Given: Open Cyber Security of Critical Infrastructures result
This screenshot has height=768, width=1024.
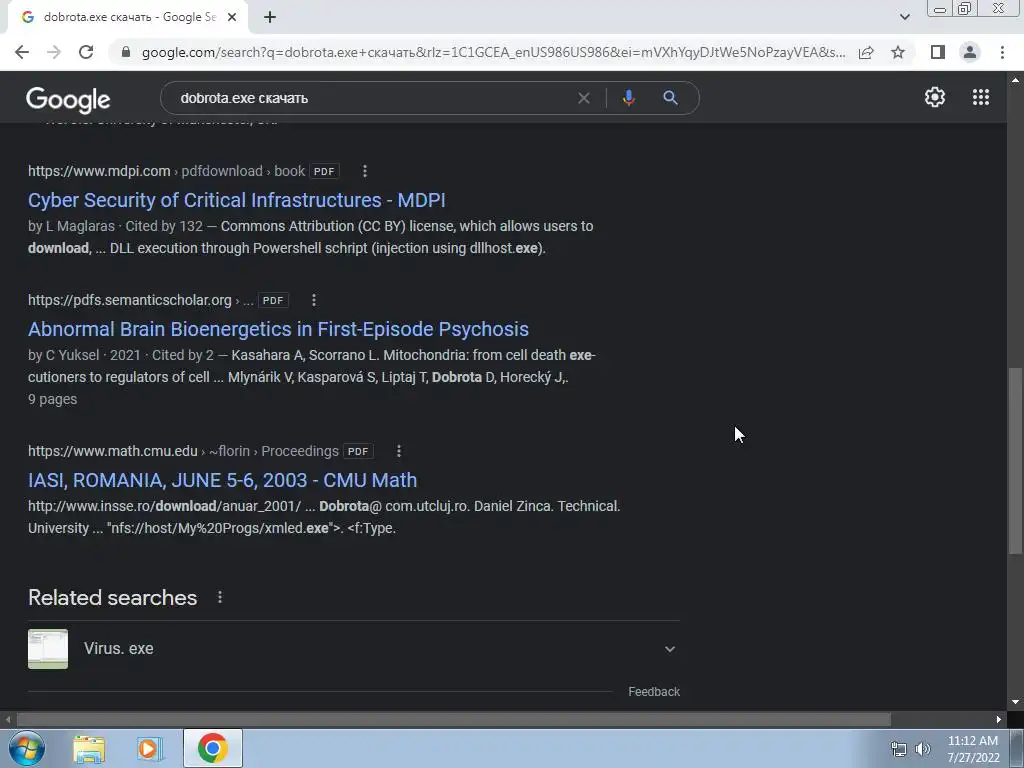Looking at the screenshot, I should pyautogui.click(x=236, y=200).
